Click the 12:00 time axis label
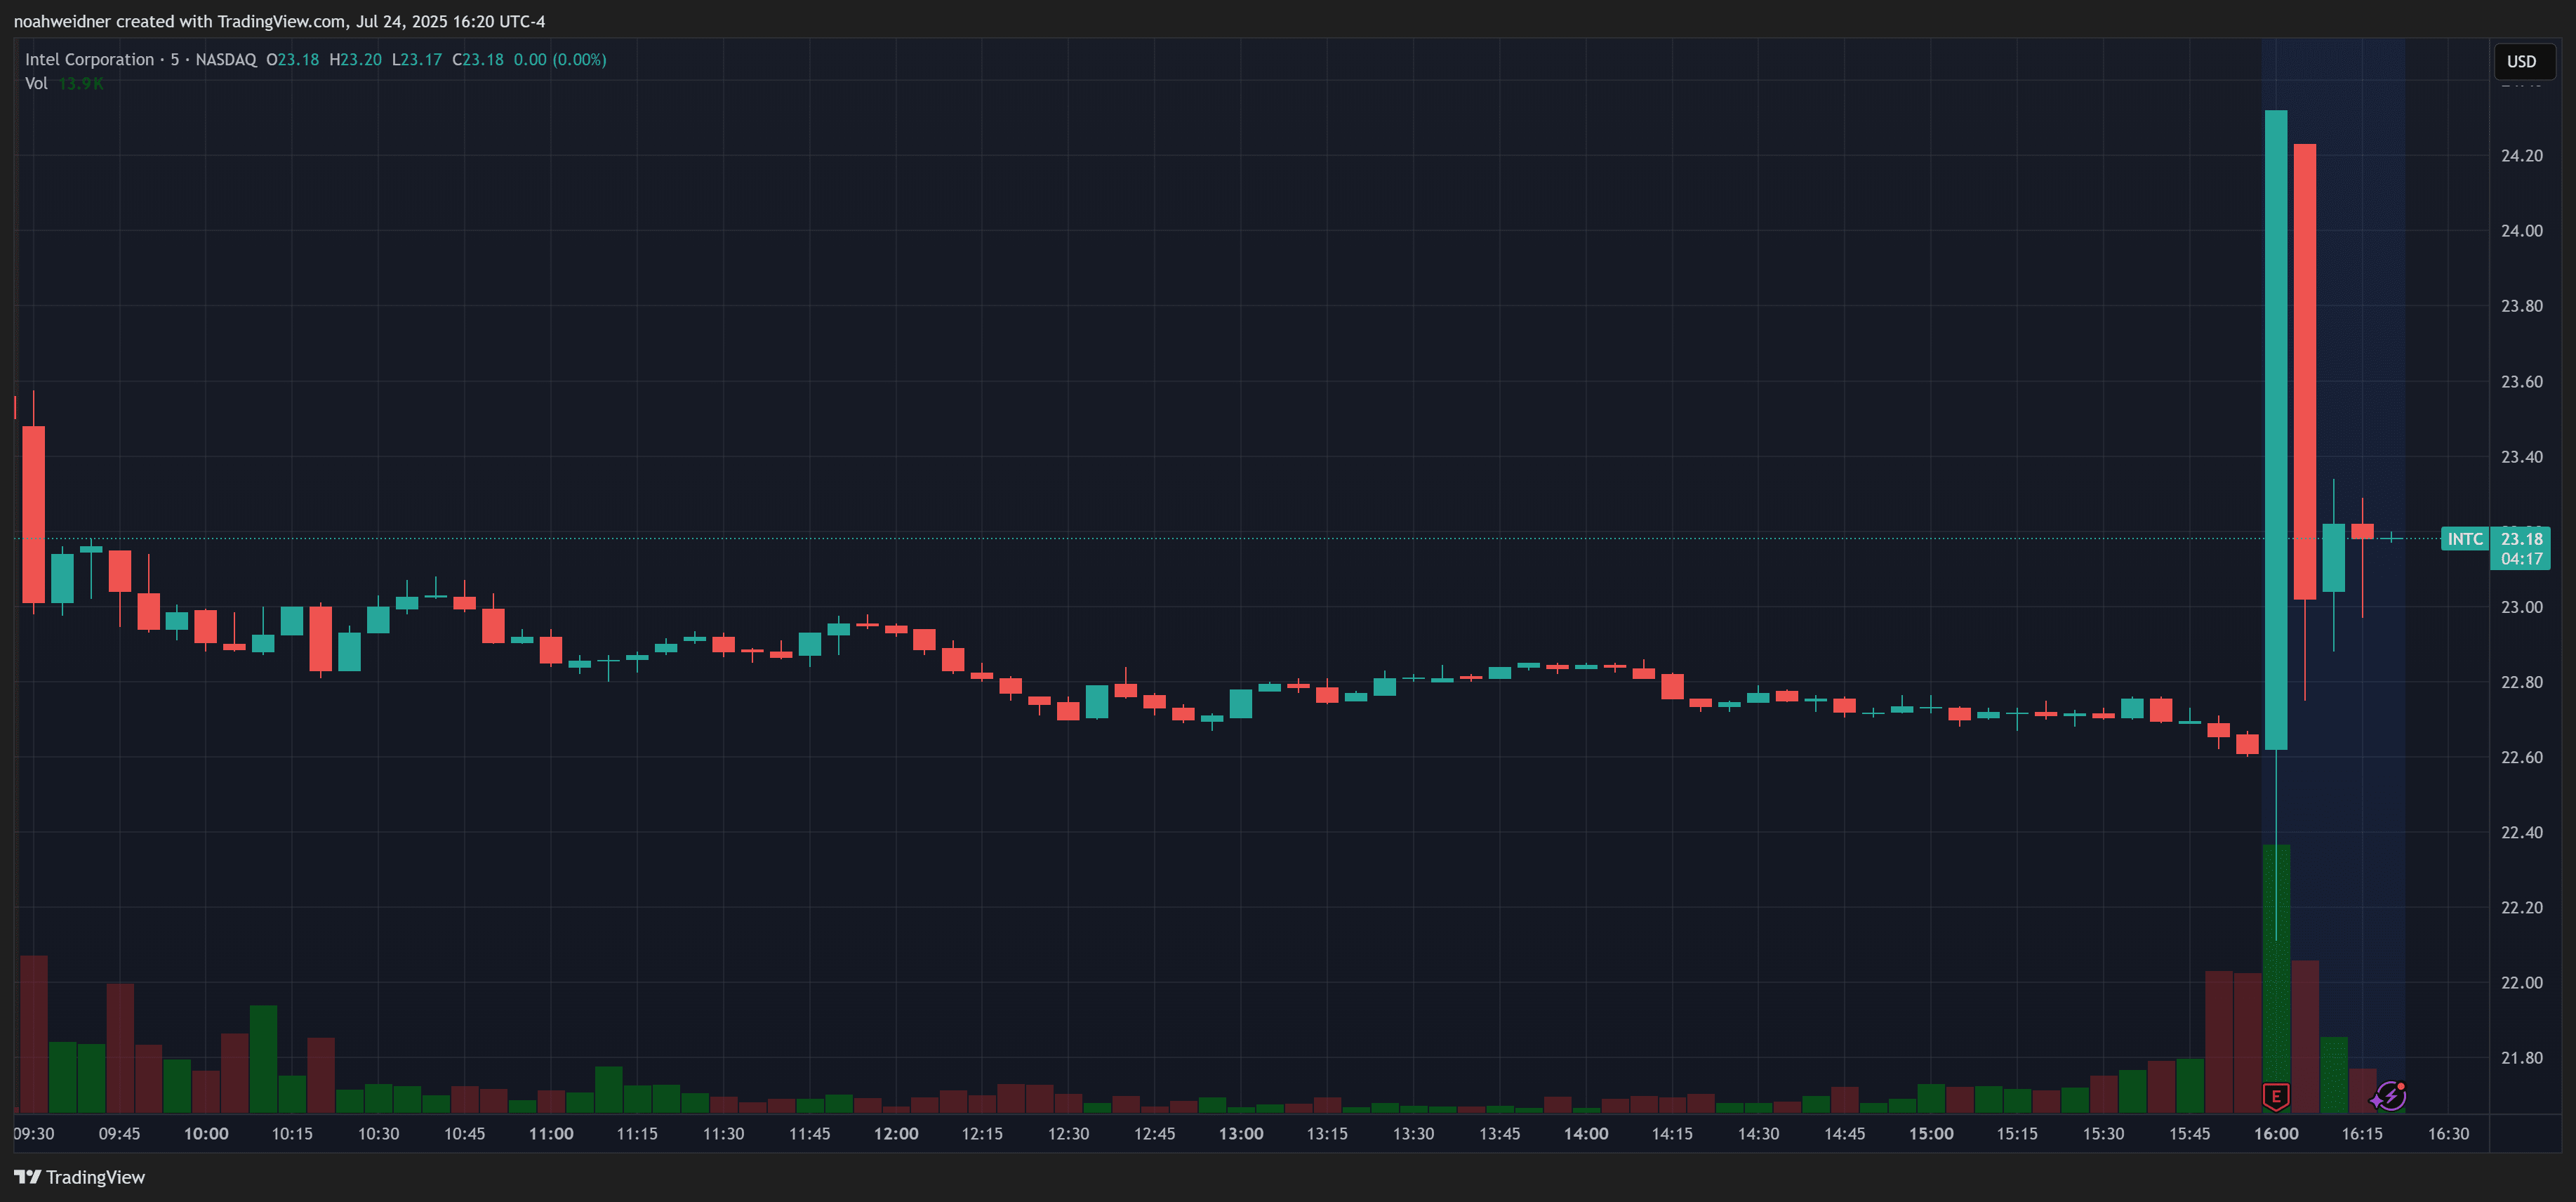The height and width of the screenshot is (1202, 2576). 896,1133
